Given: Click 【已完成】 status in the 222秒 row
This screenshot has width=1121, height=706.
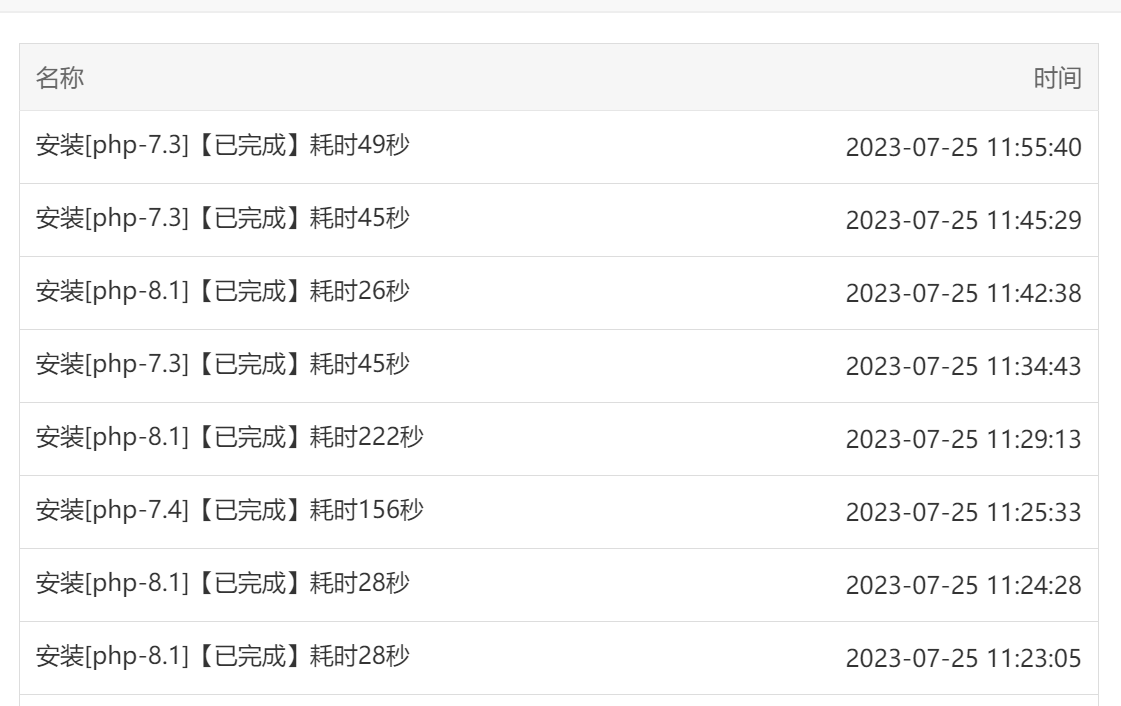Looking at the screenshot, I should (250, 437).
